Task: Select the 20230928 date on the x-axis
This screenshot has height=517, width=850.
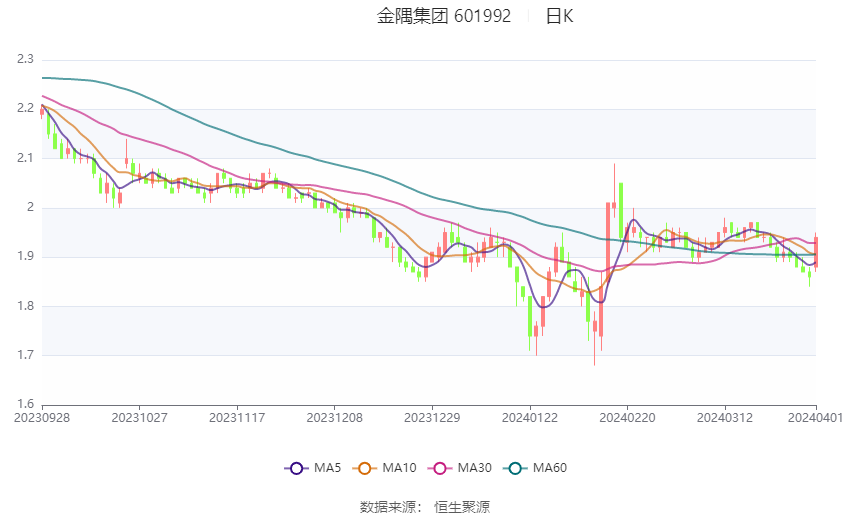Action: tap(42, 416)
